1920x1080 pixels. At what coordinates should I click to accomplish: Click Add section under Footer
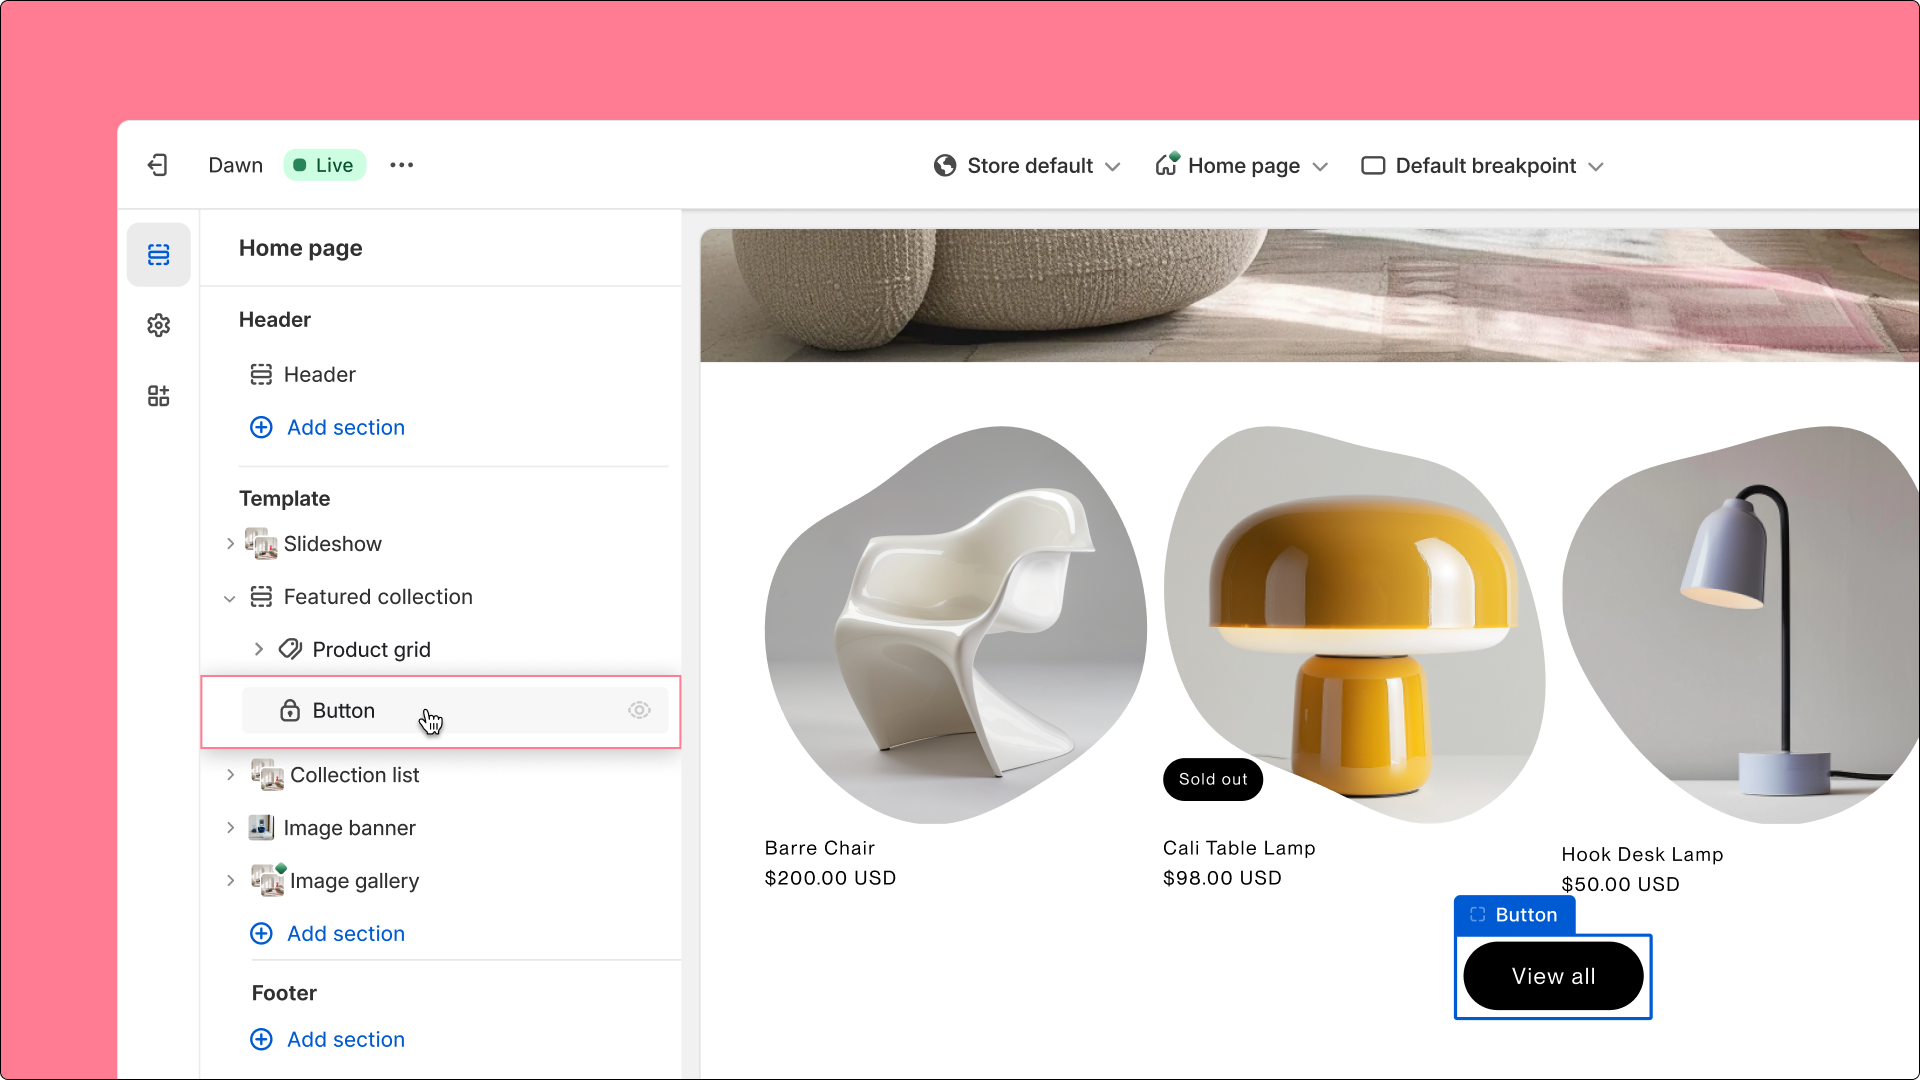[x=345, y=1039]
